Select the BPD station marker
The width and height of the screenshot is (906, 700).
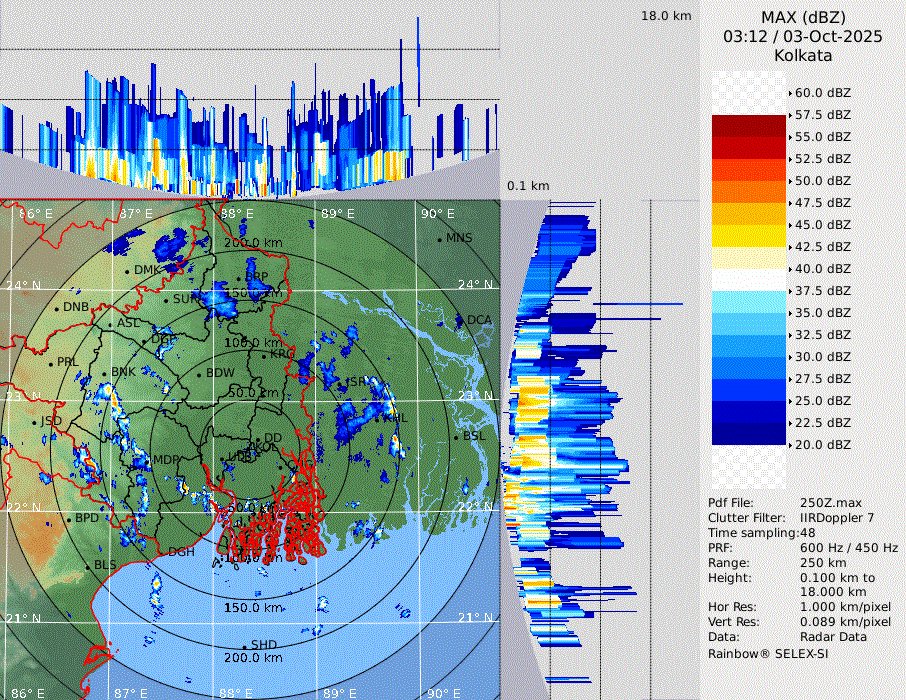(69, 519)
